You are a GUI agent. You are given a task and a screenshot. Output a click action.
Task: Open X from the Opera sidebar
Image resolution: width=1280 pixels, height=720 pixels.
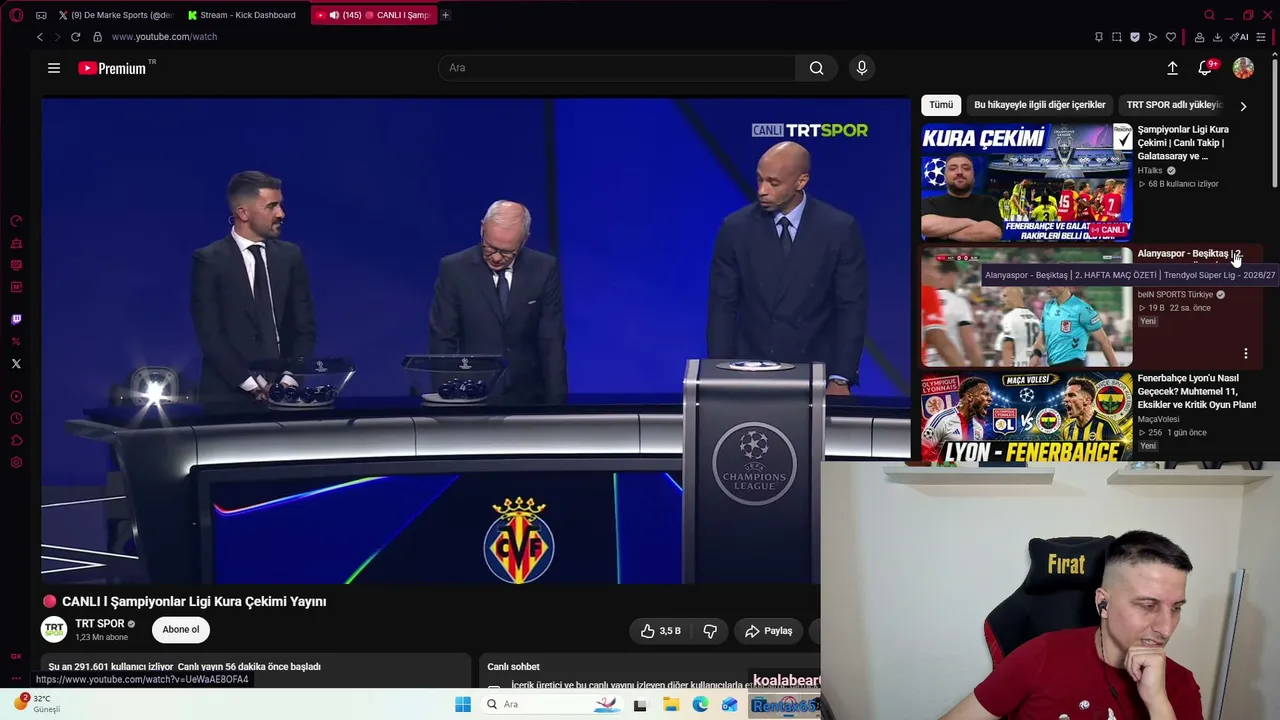(x=16, y=364)
